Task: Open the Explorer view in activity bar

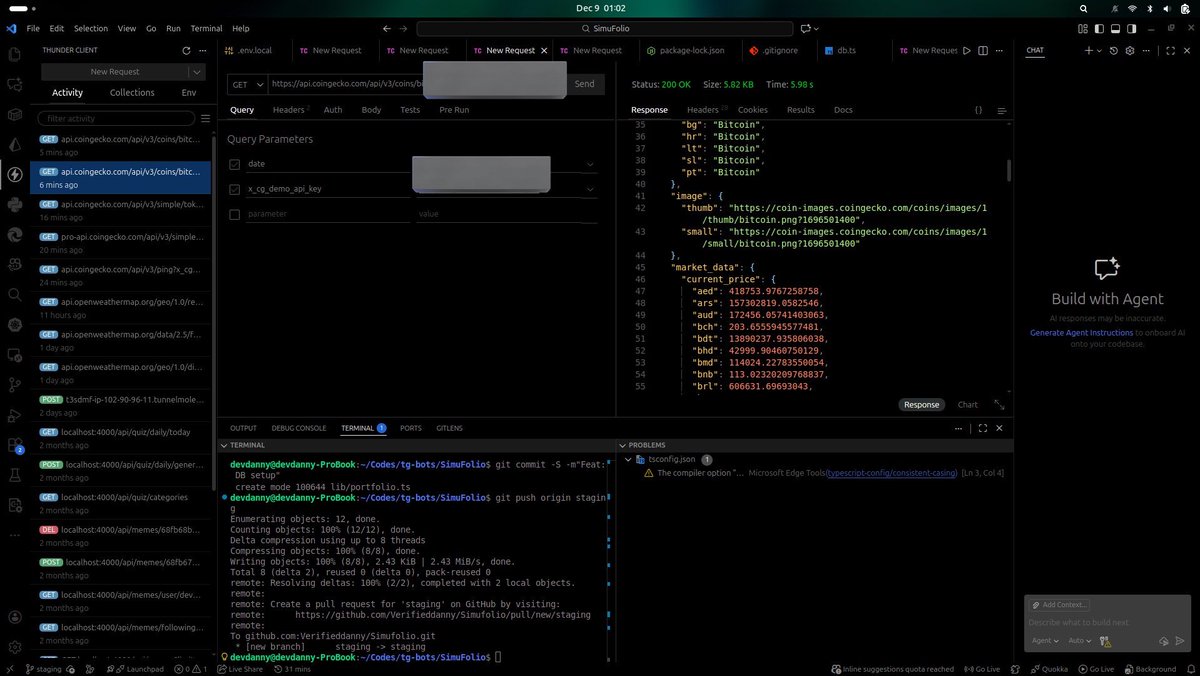Action: point(15,56)
